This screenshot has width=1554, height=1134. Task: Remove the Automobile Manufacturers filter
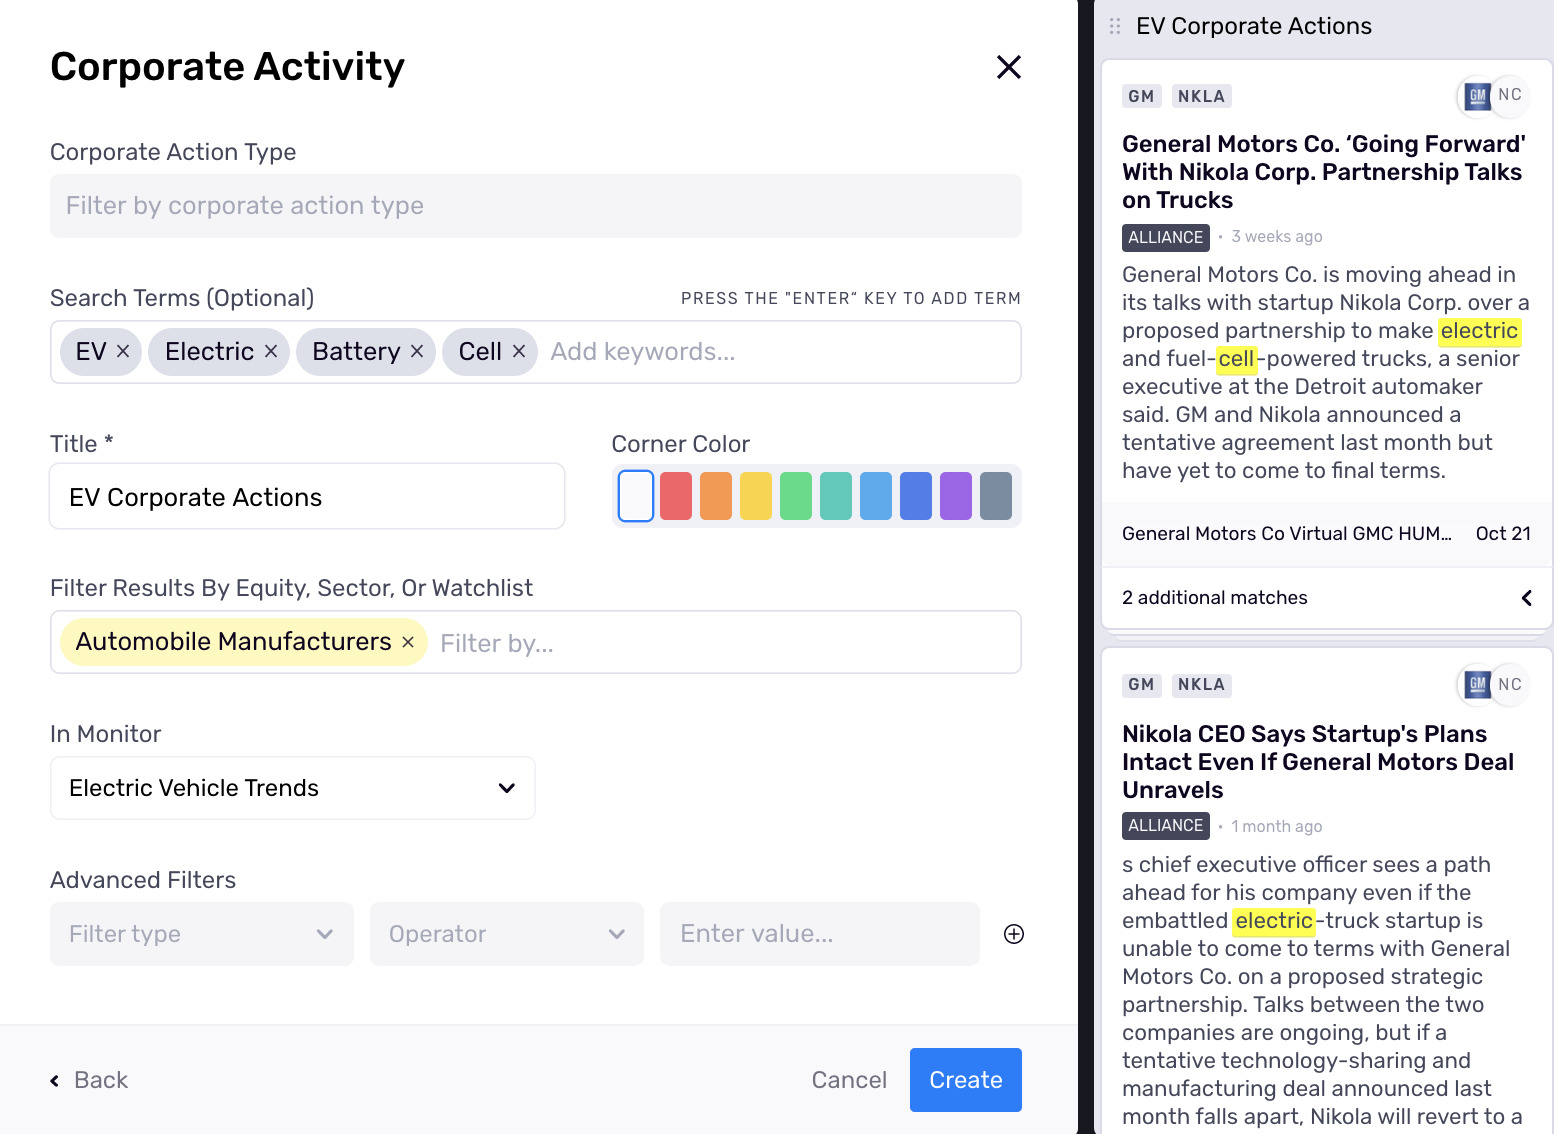[408, 642]
